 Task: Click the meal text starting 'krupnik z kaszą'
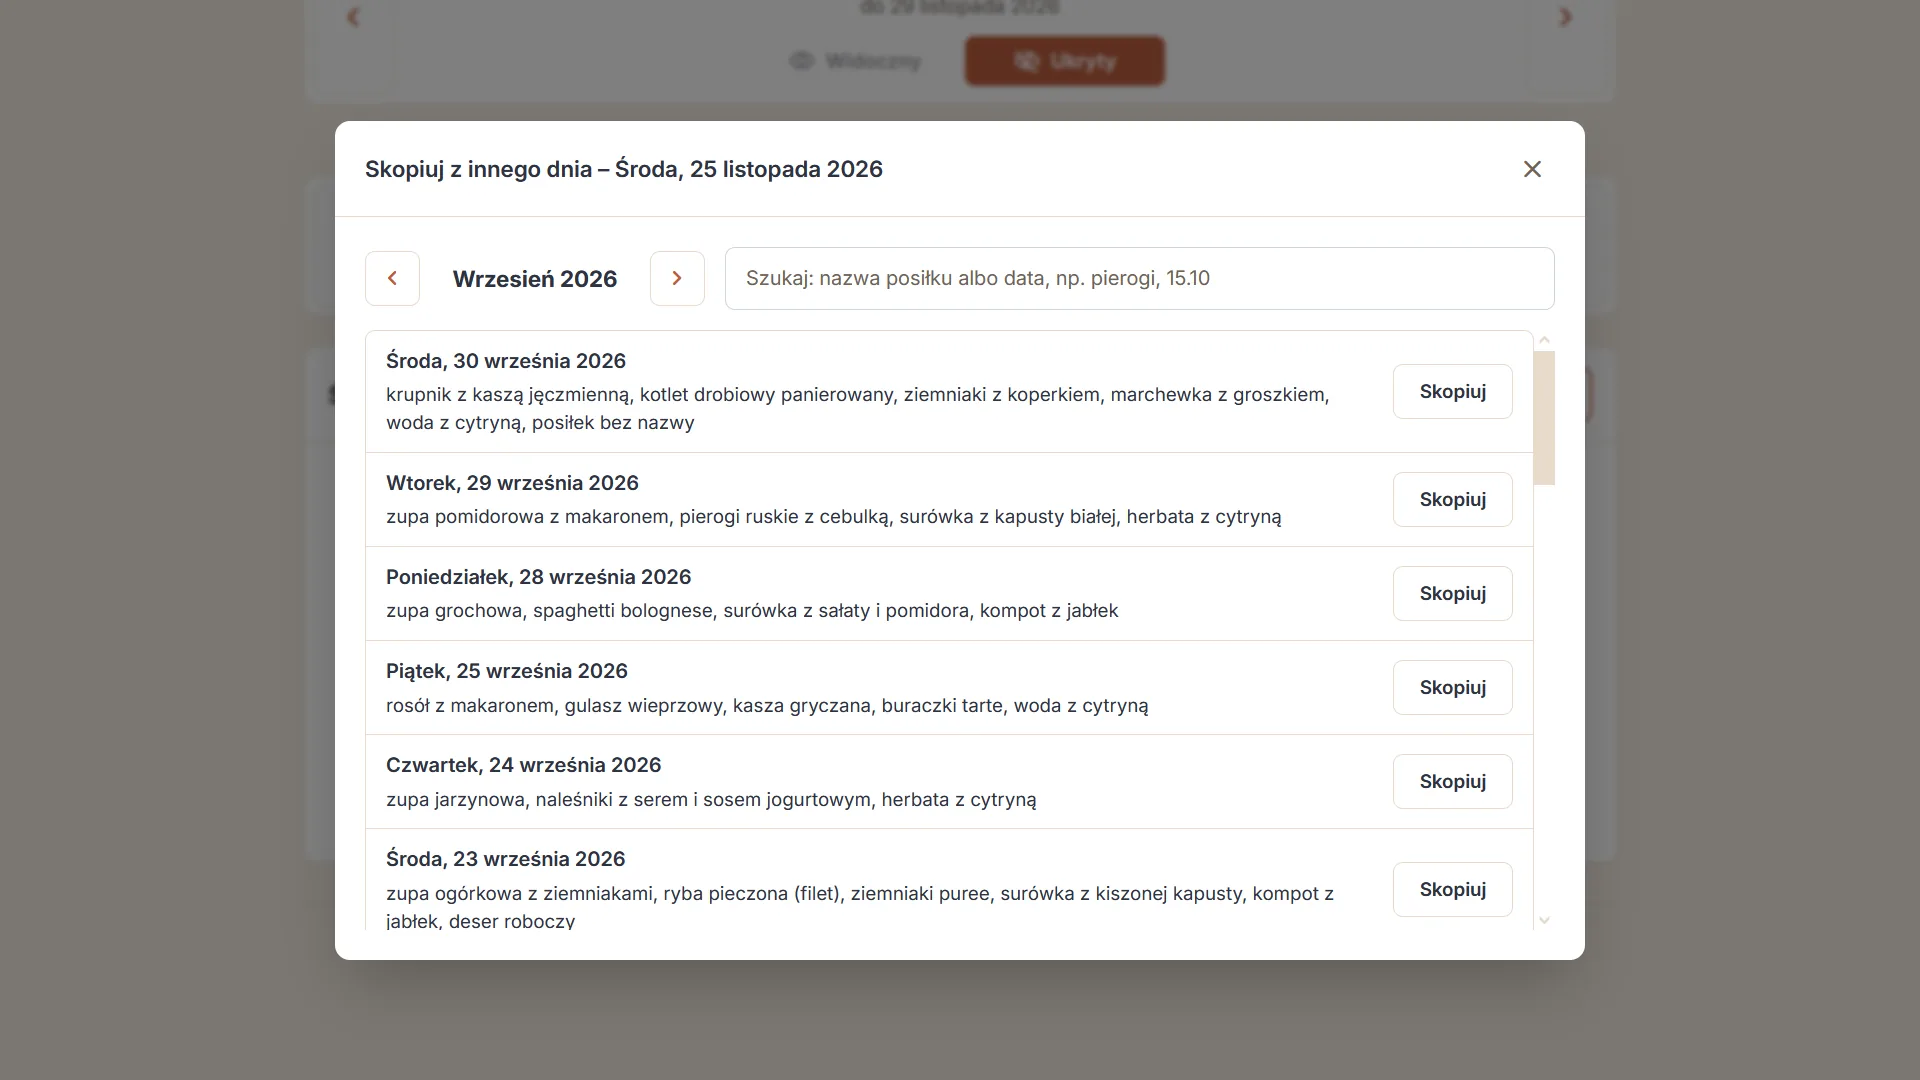[858, 408]
